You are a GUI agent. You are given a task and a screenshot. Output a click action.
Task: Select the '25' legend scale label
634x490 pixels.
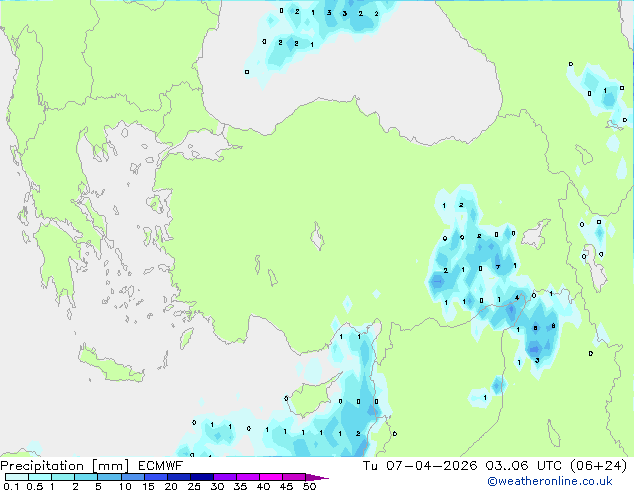click(x=194, y=486)
